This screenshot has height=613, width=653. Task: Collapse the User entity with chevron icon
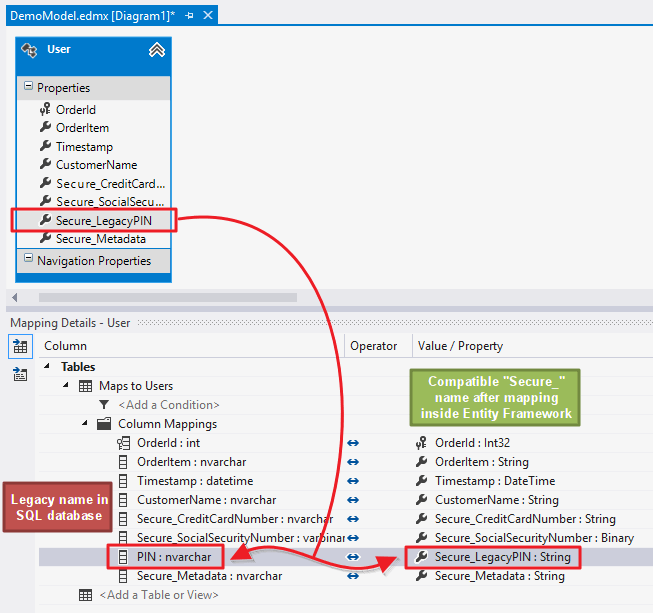pos(157,50)
